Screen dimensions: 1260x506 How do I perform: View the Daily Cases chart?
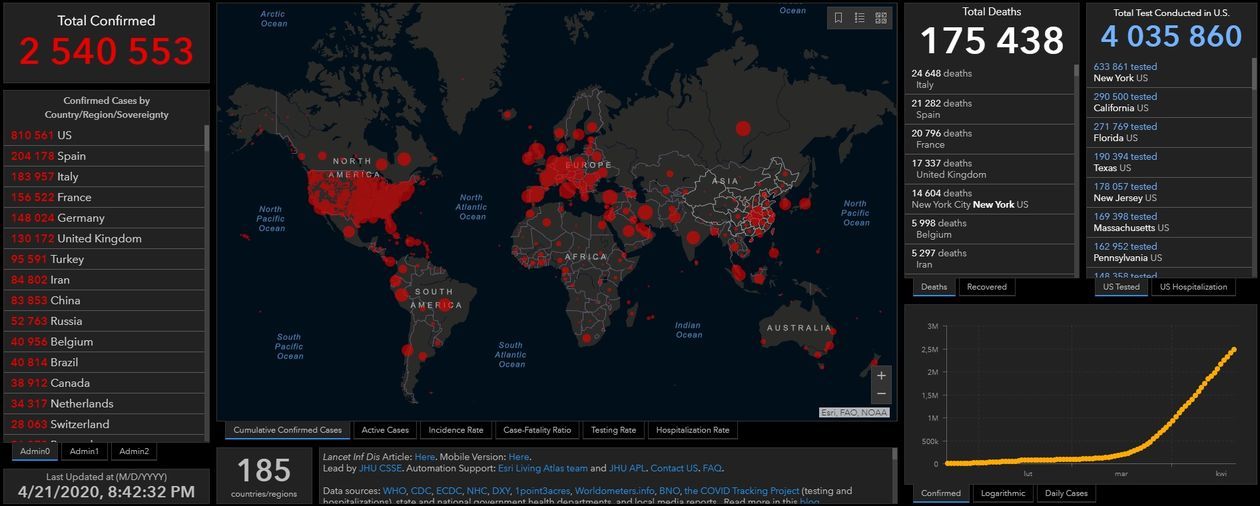click(x=1064, y=493)
